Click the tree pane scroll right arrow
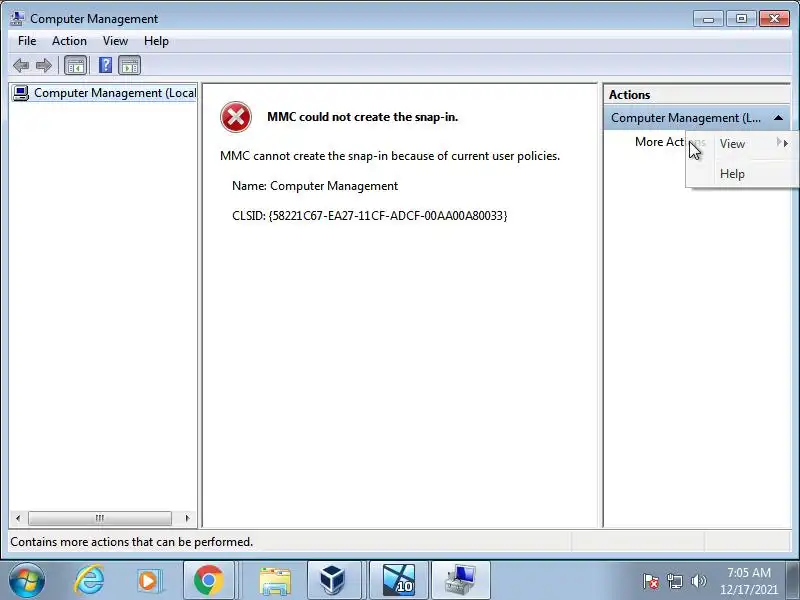Viewport: 800px width, 600px height. point(187,518)
